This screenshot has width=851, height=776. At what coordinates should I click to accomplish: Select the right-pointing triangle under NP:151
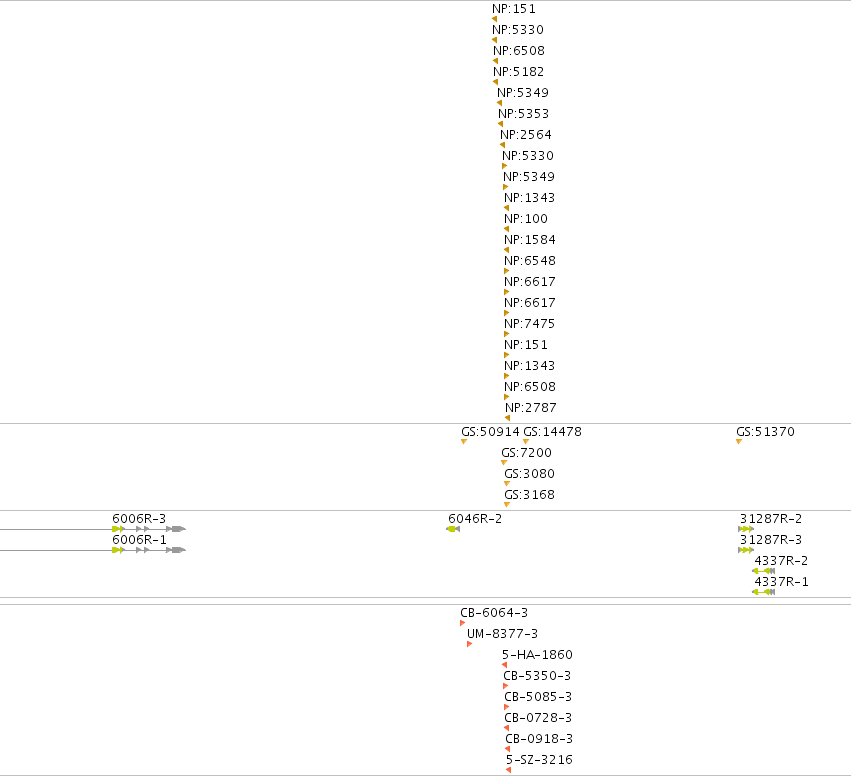point(506,355)
